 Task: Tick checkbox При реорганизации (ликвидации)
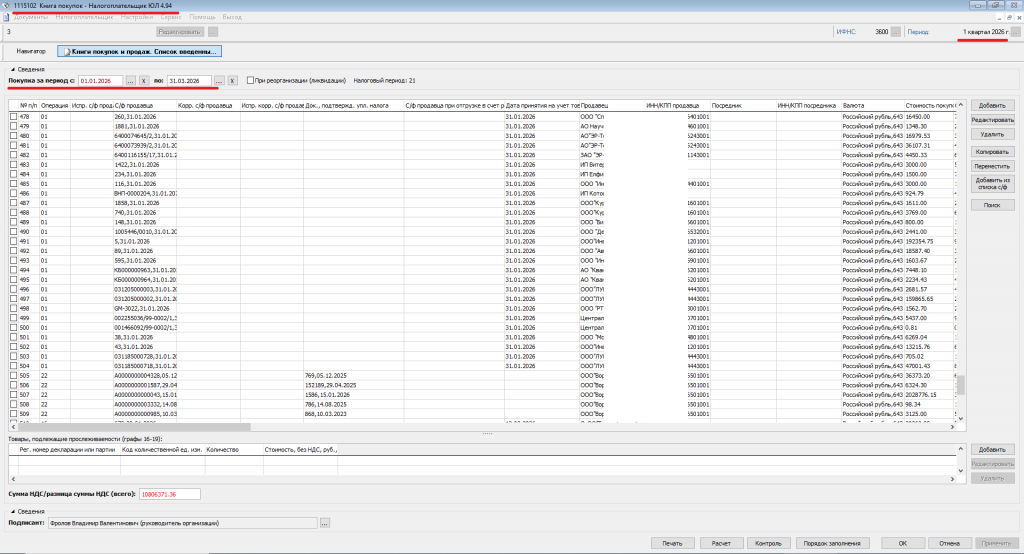coord(250,80)
